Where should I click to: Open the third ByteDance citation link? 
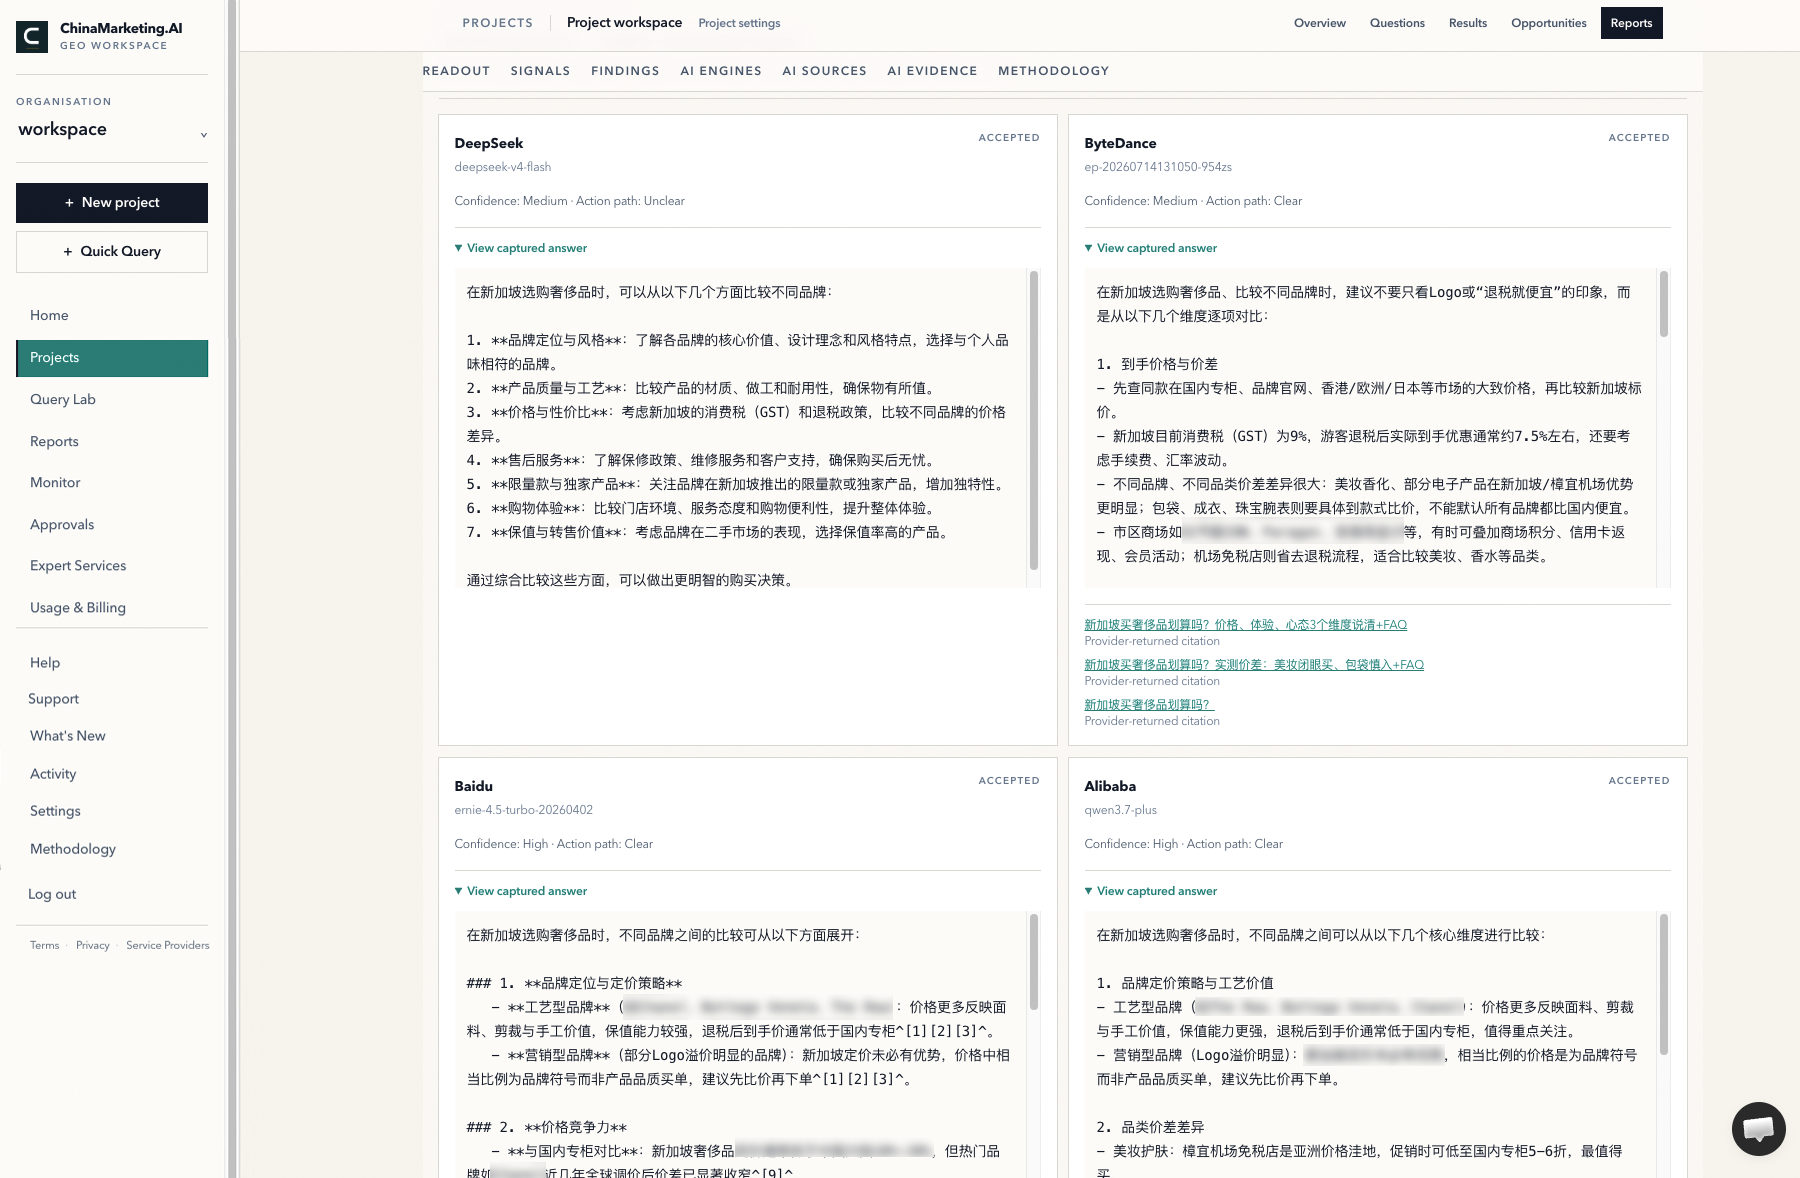coord(1149,705)
